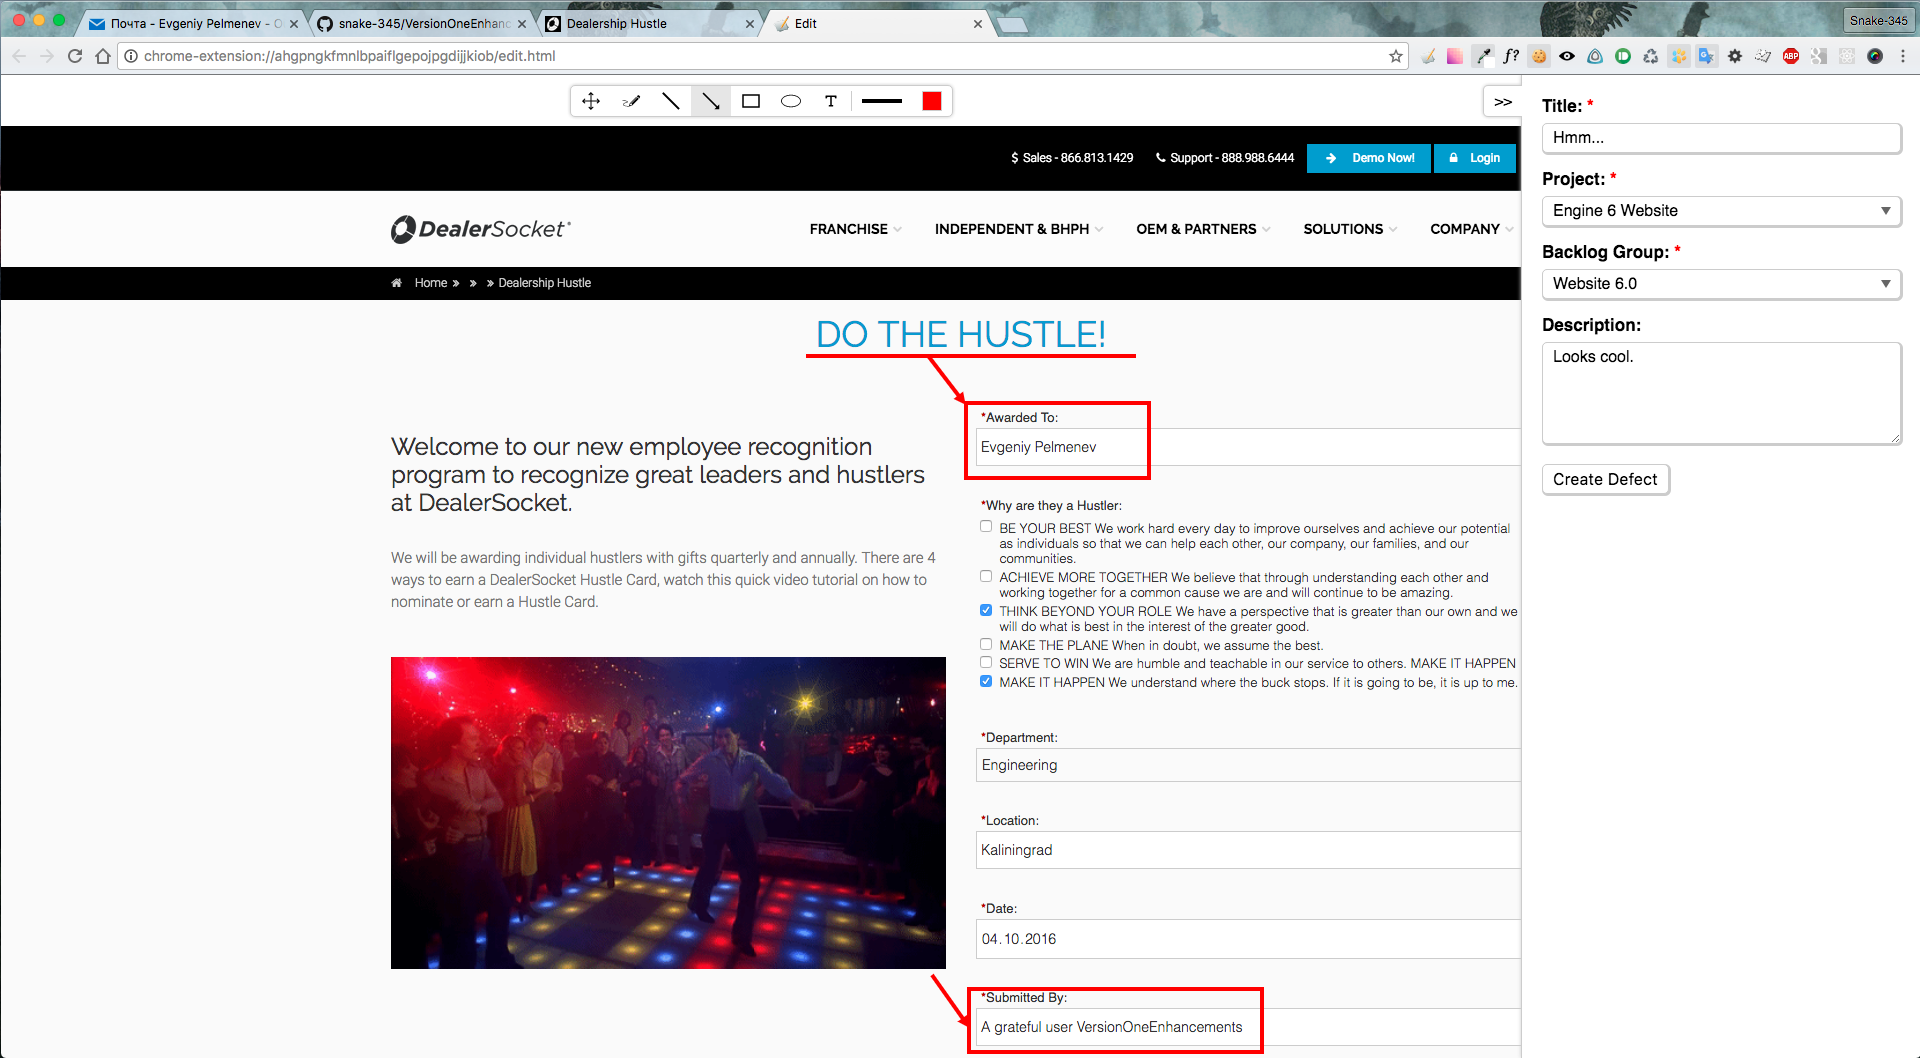The height and width of the screenshot is (1058, 1920).
Task: Select the Move tool in the annotation toolbar
Action: (x=591, y=101)
